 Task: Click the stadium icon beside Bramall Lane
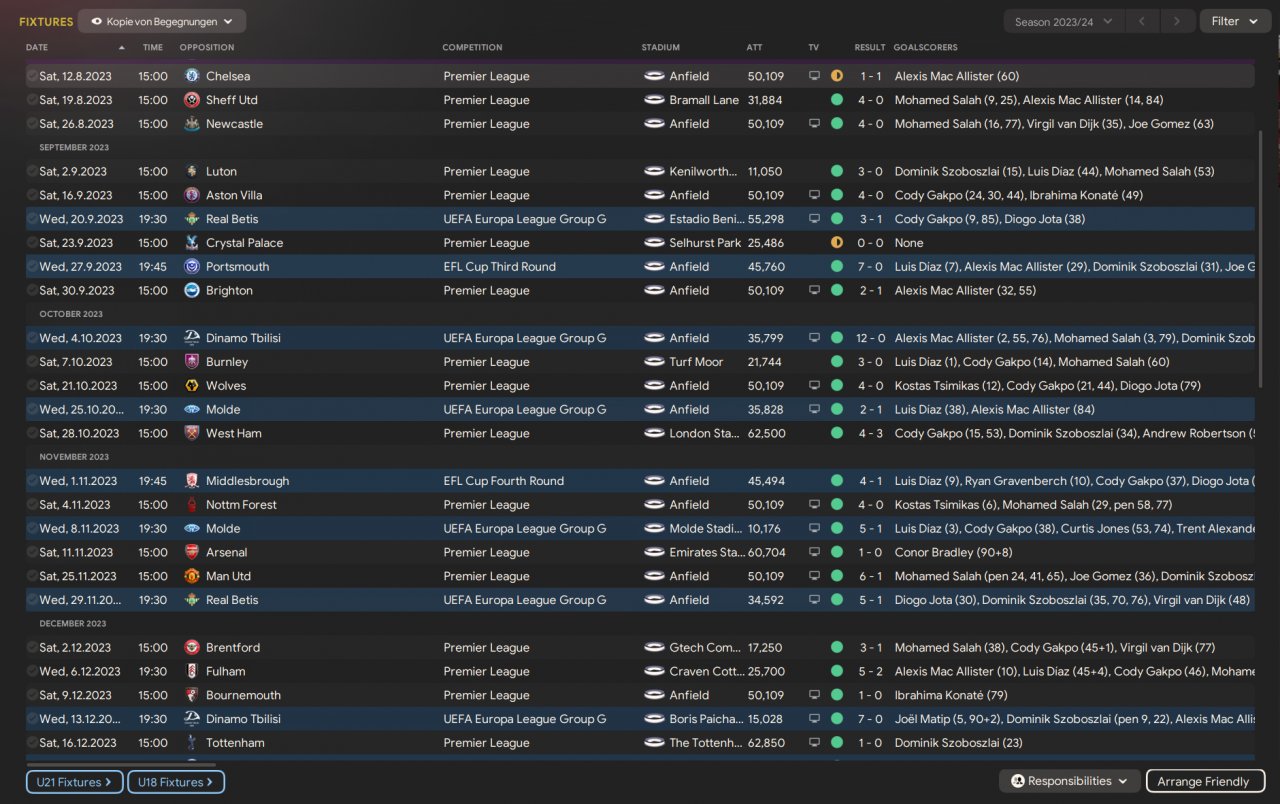coord(654,100)
